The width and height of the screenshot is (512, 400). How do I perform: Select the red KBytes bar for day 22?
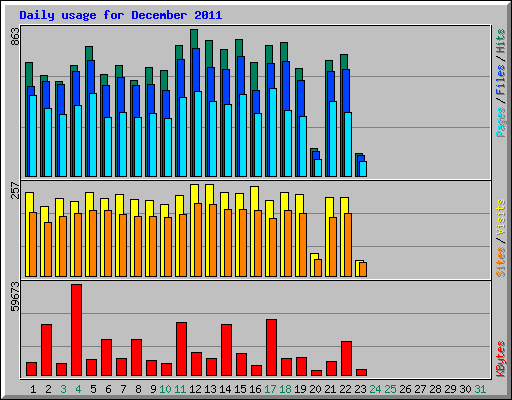[x=346, y=359]
